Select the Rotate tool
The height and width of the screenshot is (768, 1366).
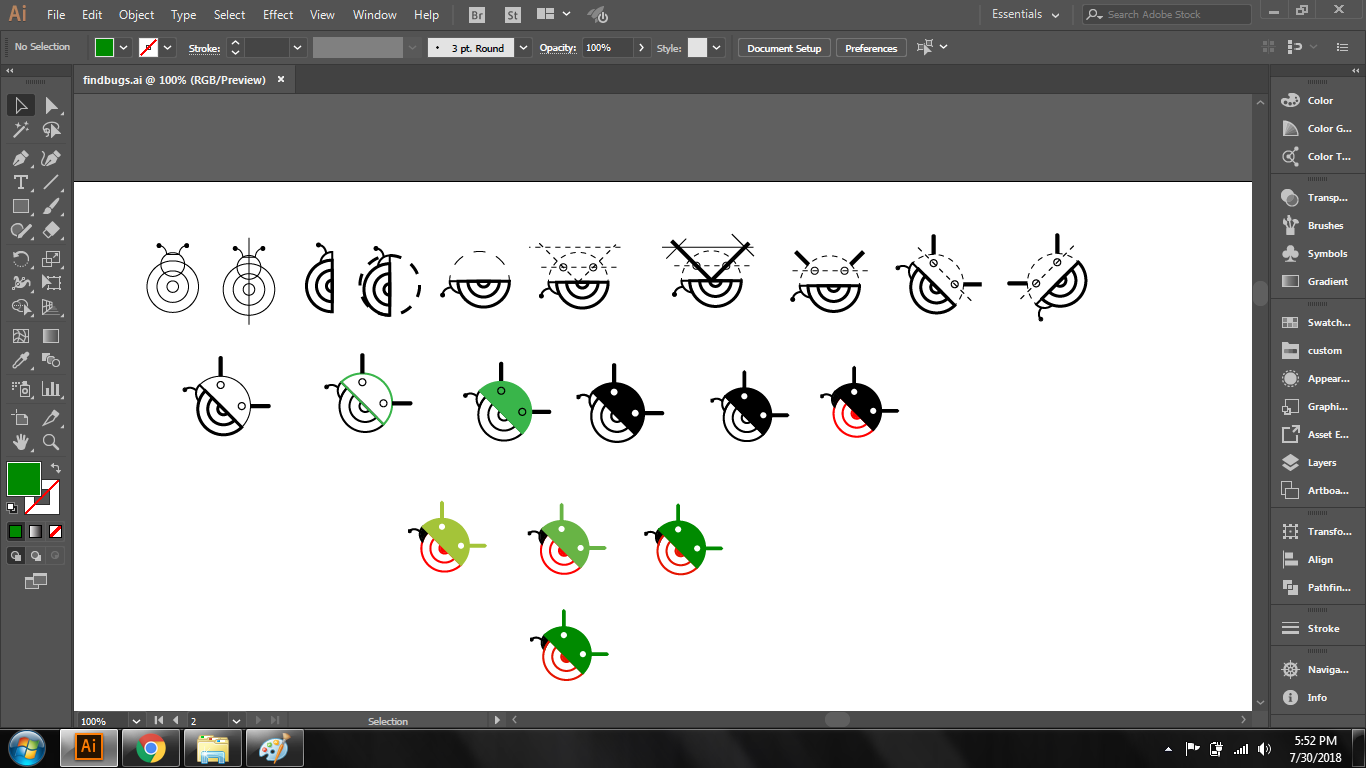20,259
